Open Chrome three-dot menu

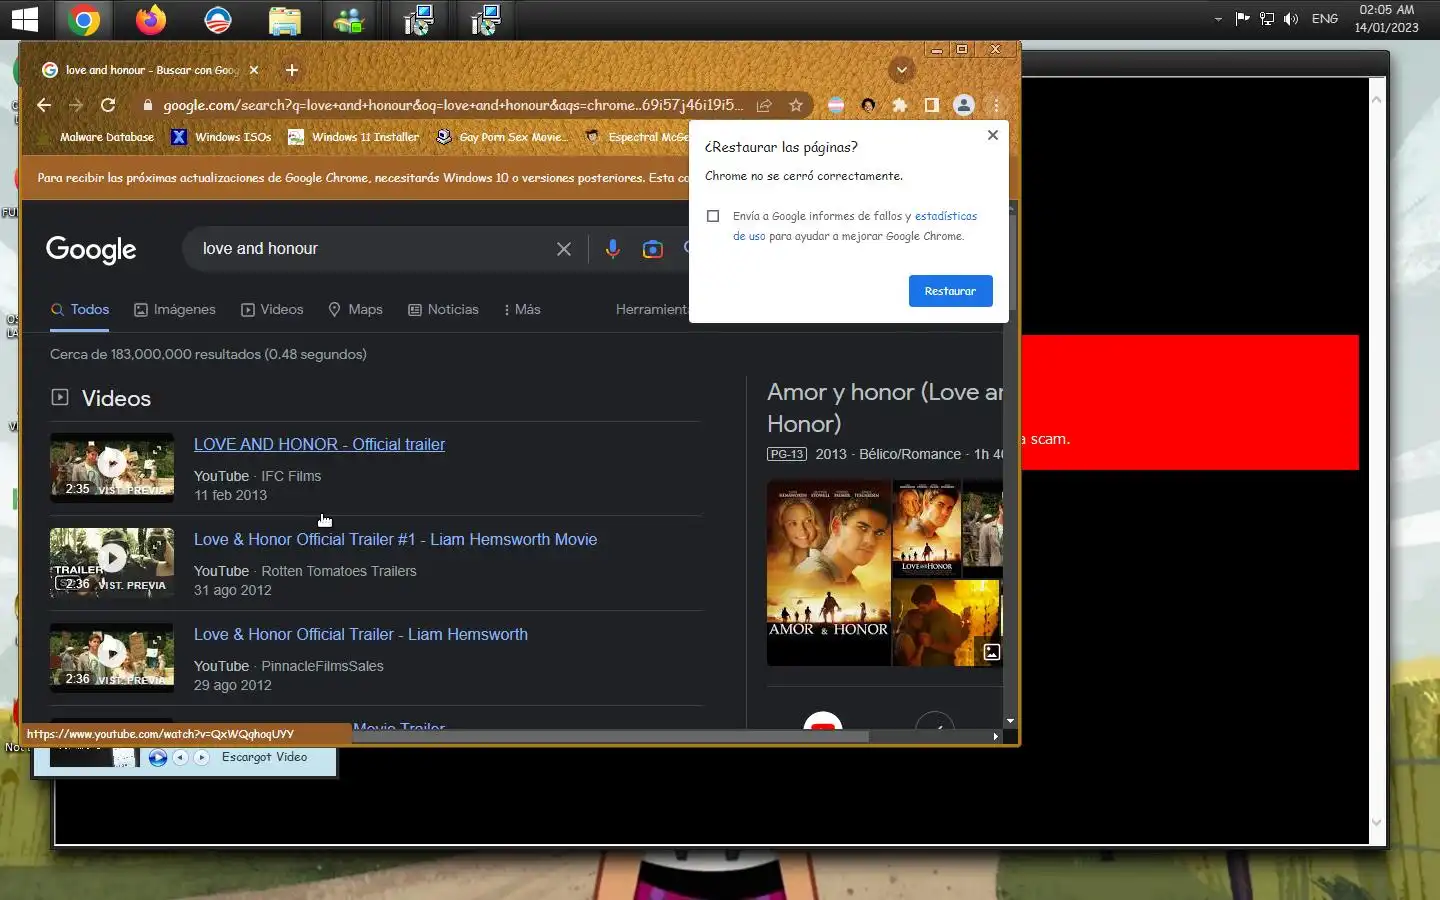pos(996,105)
